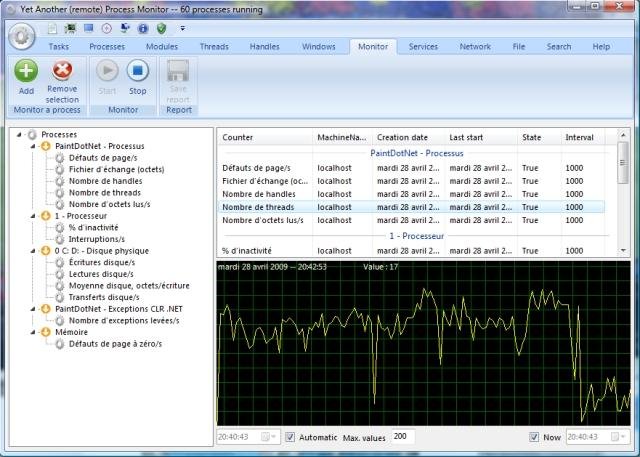
Task: Click the orange icon beside PaintDotNet - Exceptions CLR .NET
Action: (x=46, y=309)
